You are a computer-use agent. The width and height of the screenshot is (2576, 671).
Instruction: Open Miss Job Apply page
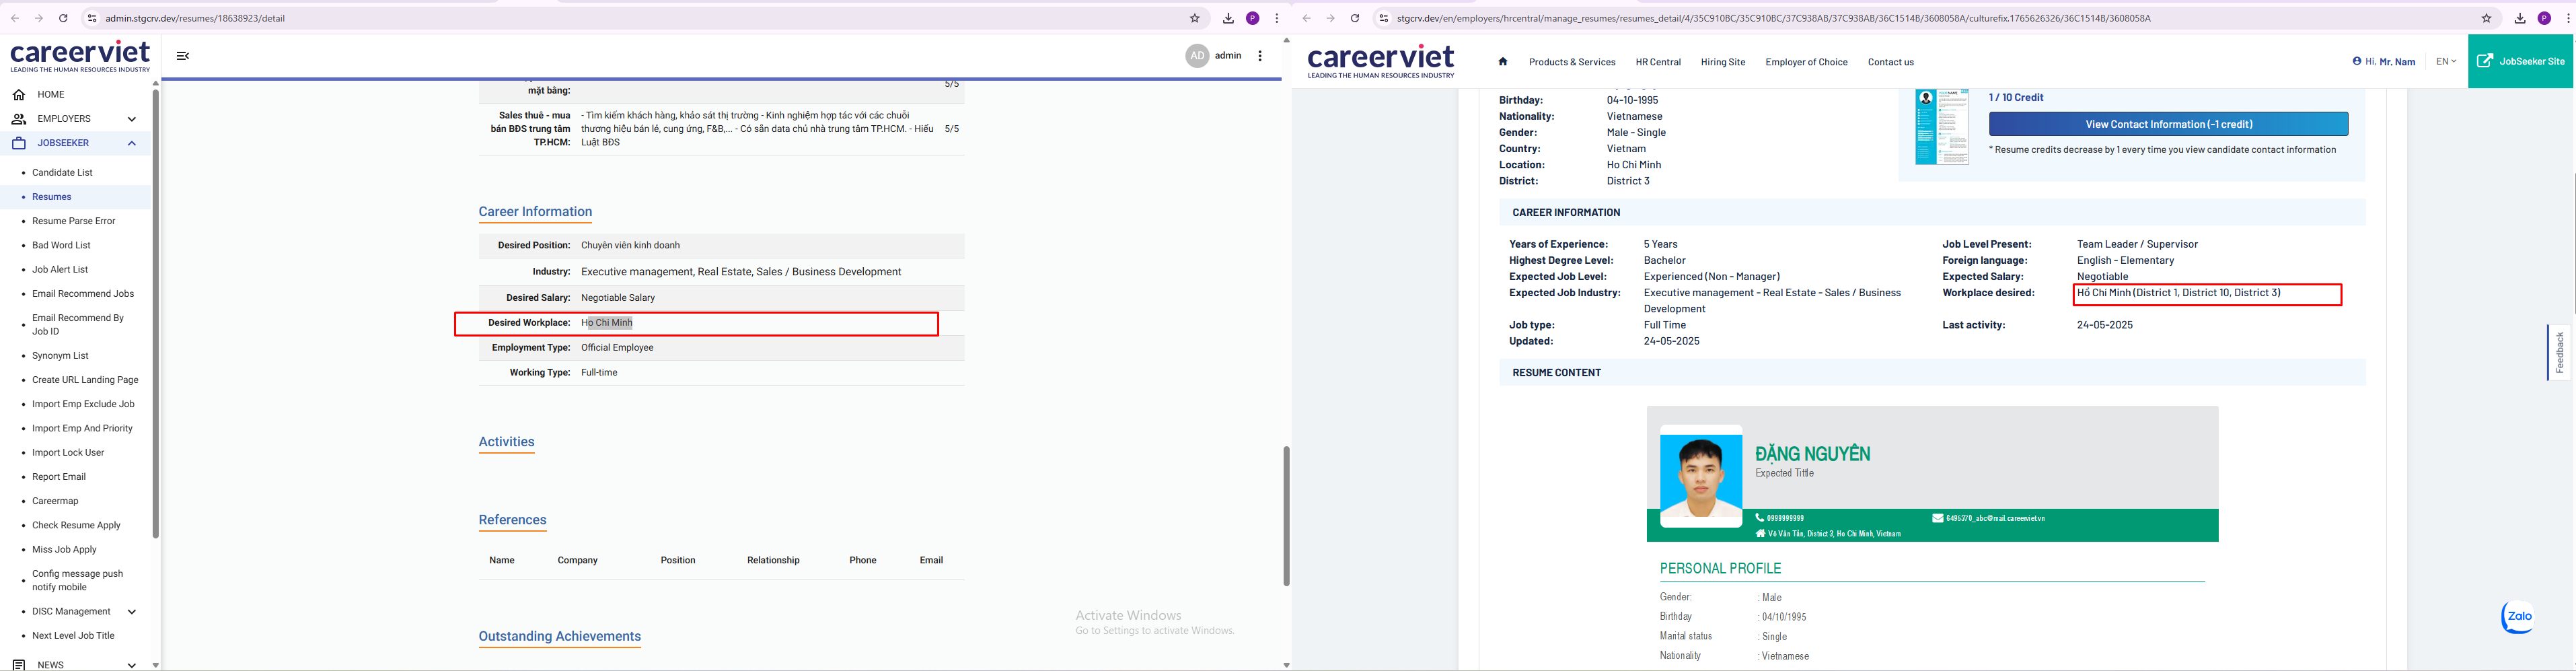[x=64, y=549]
